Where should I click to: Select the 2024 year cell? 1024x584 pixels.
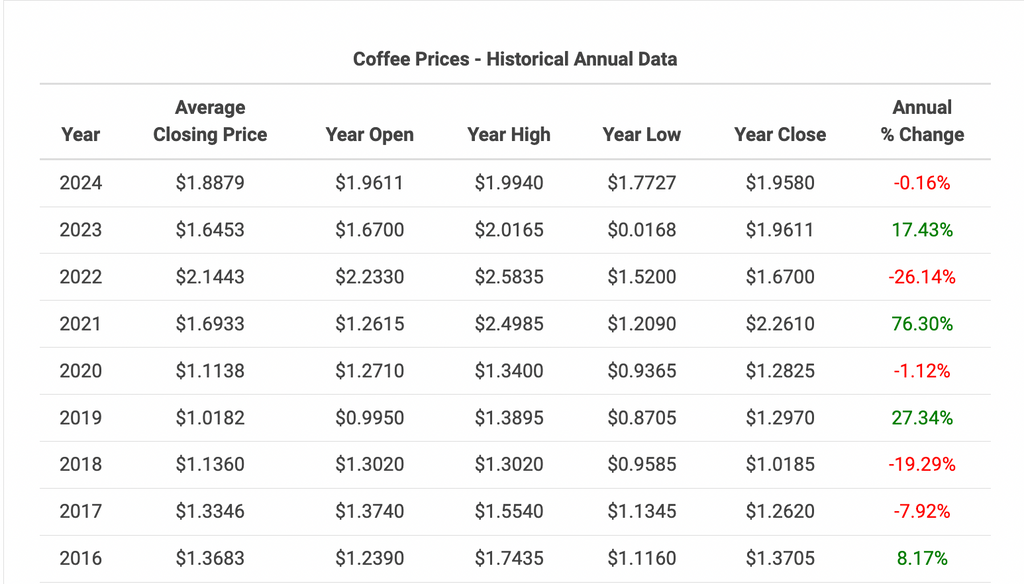(x=80, y=183)
